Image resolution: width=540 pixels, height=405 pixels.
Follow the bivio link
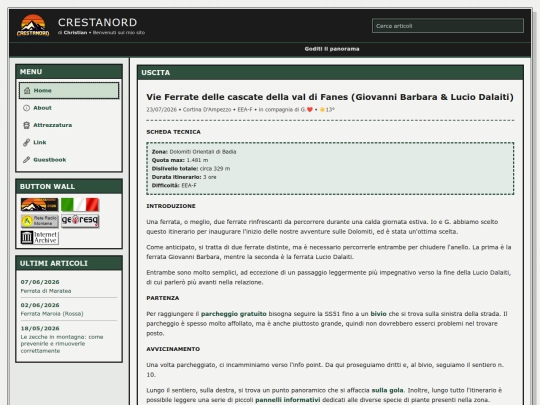point(378,314)
